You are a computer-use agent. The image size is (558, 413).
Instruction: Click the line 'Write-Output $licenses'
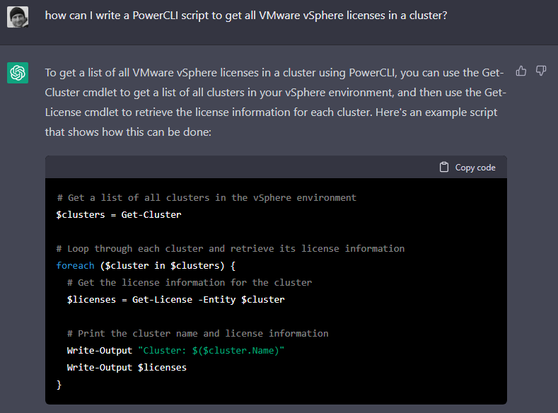(x=127, y=367)
